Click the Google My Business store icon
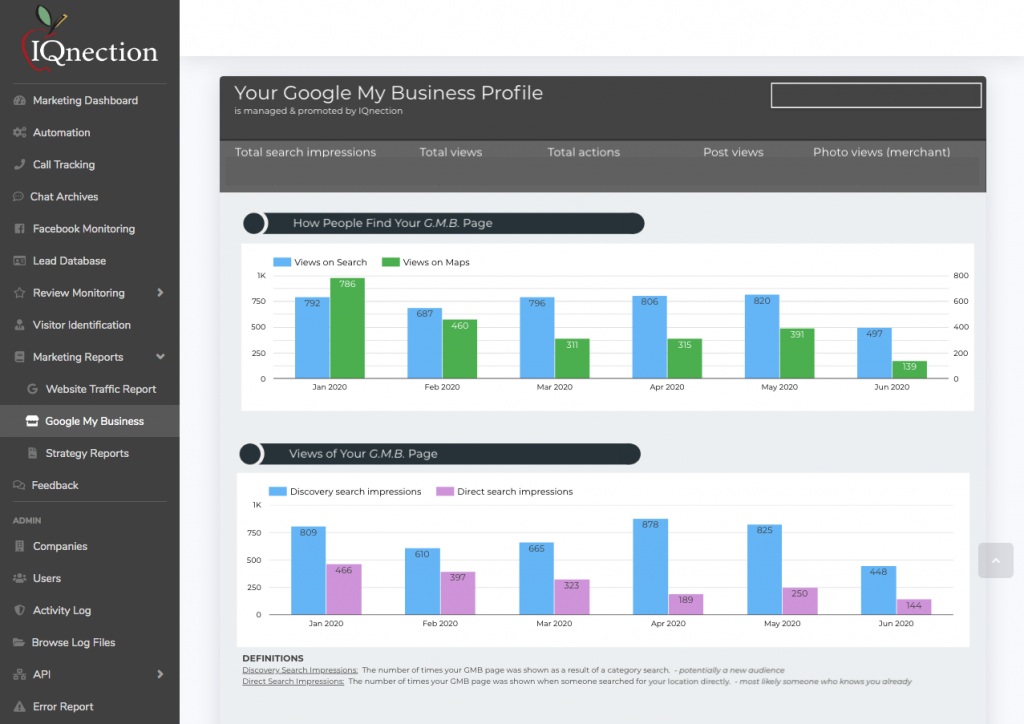 coord(32,421)
